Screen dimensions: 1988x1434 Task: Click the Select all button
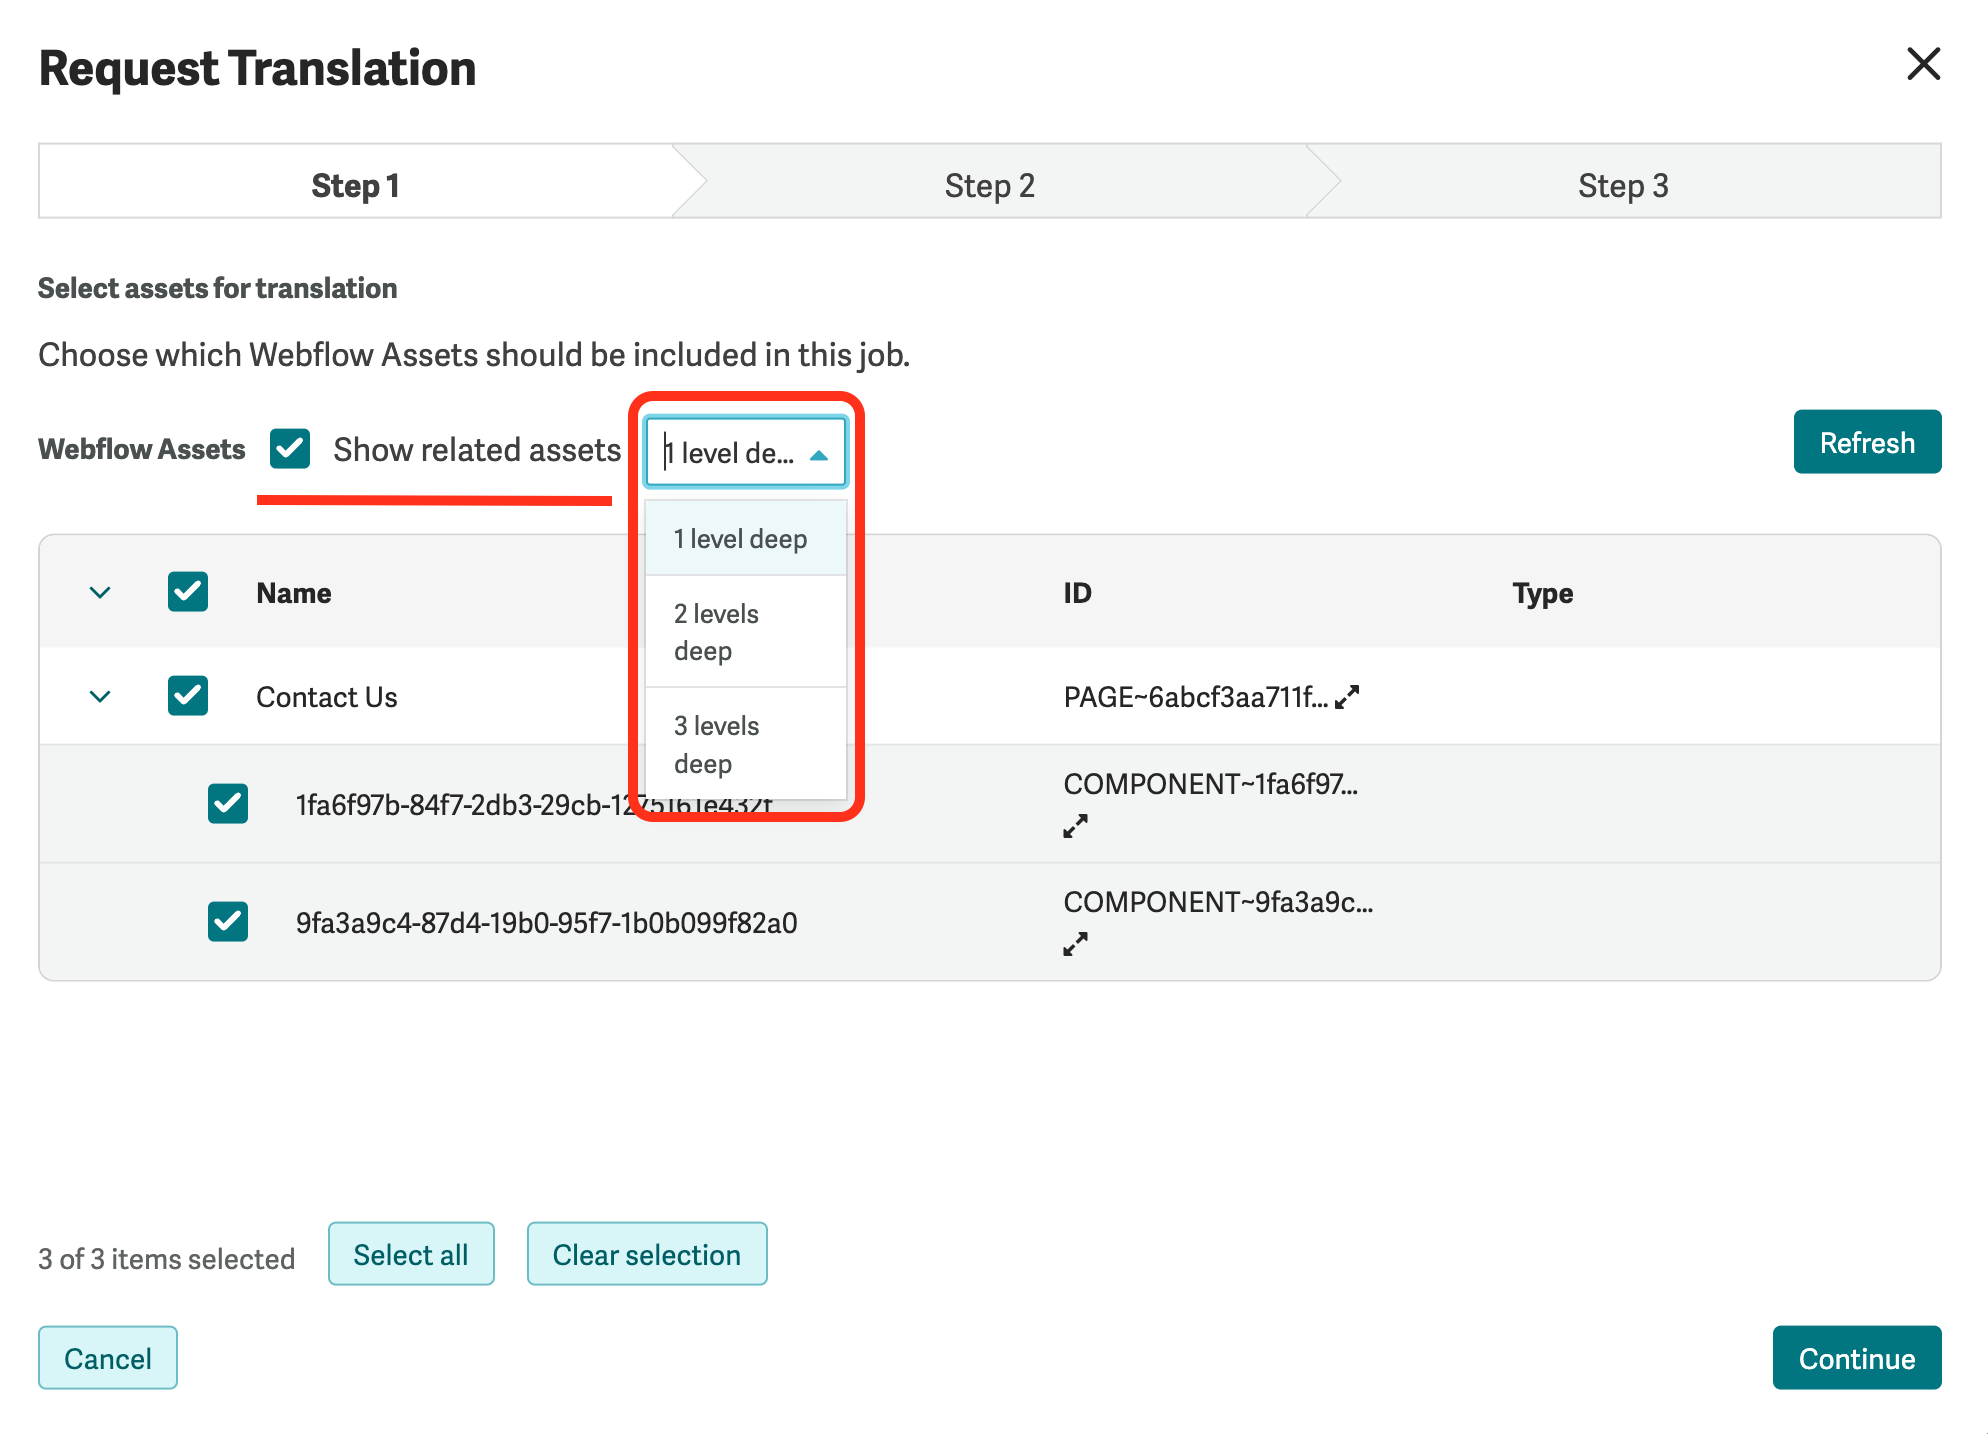coord(411,1254)
